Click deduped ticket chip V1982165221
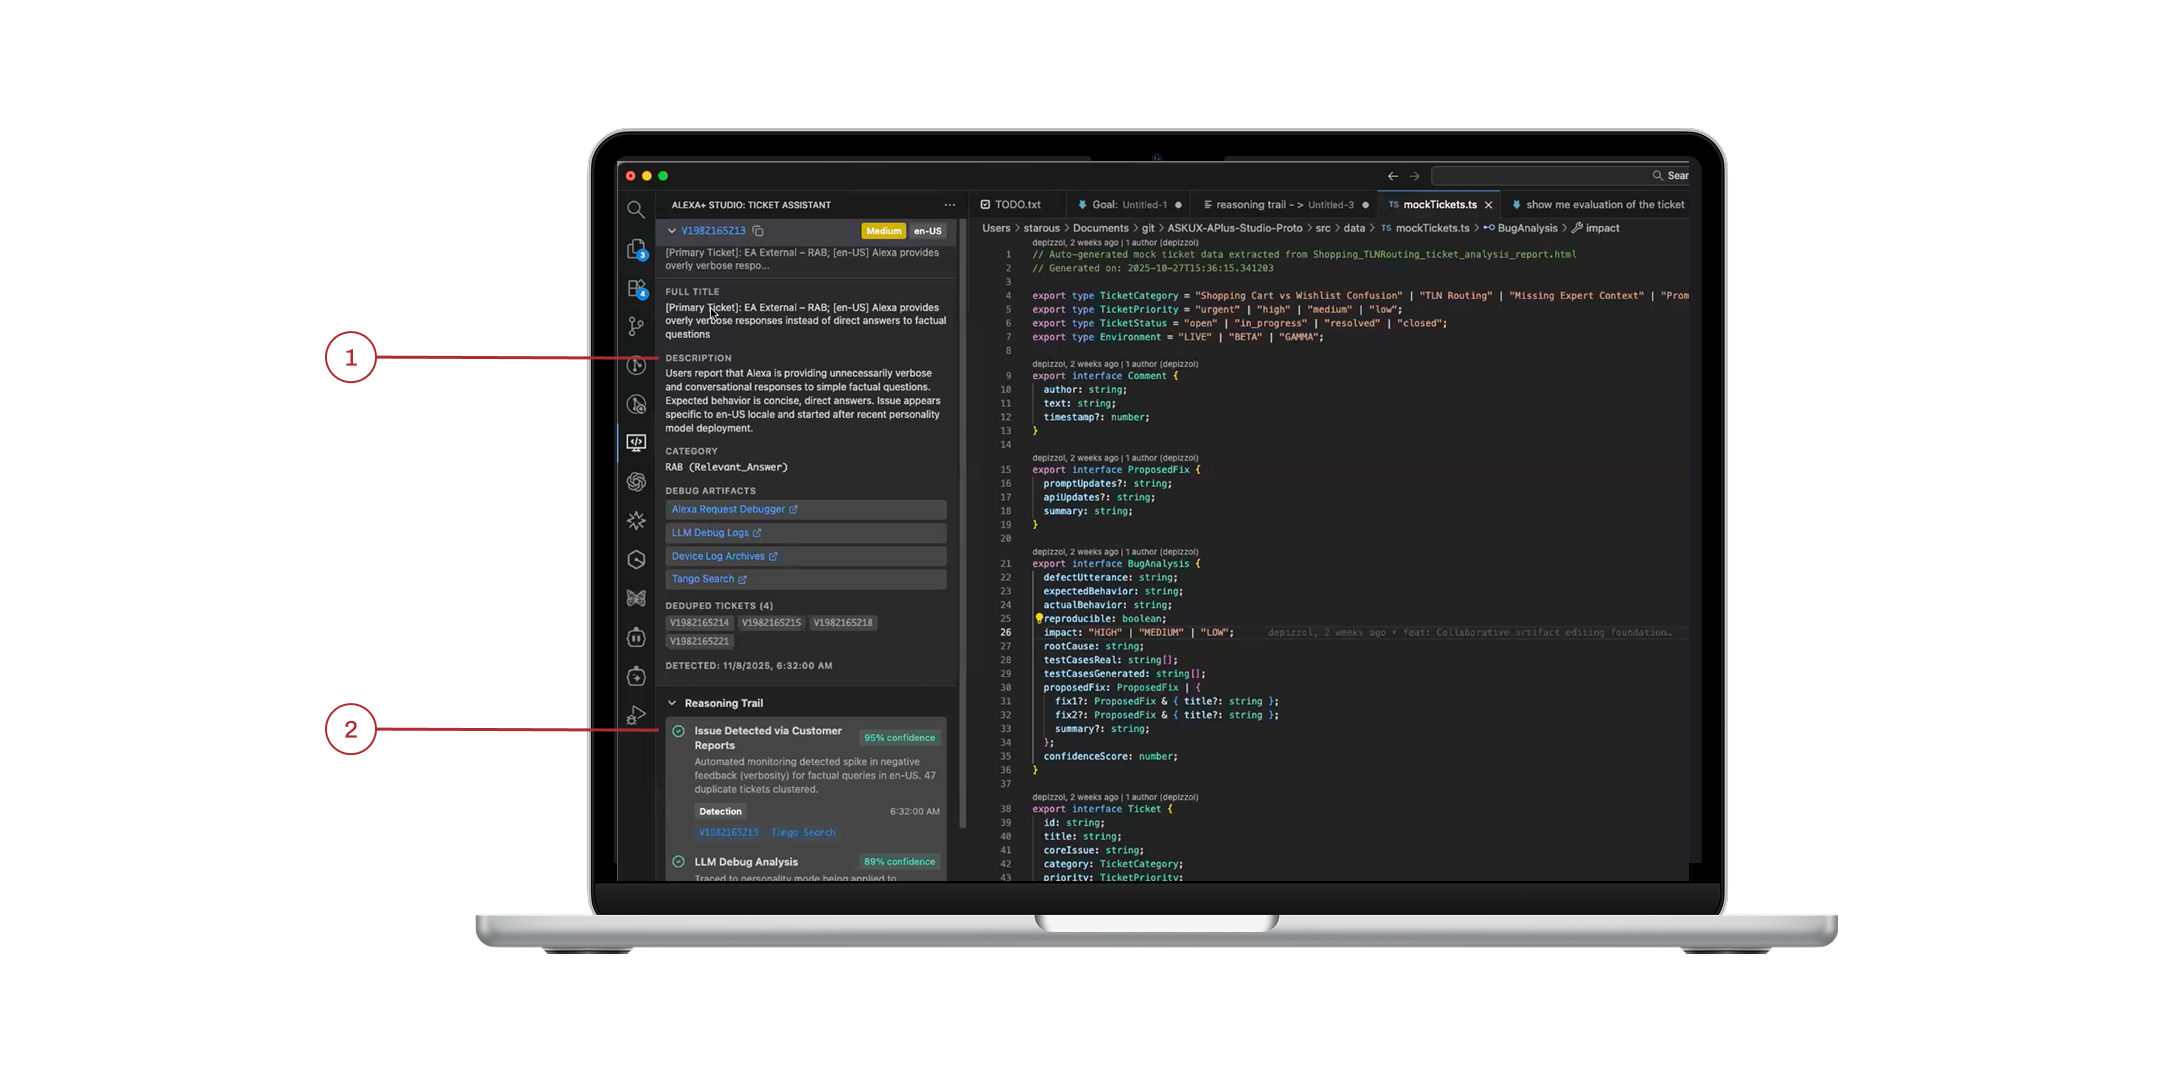 pos(699,642)
